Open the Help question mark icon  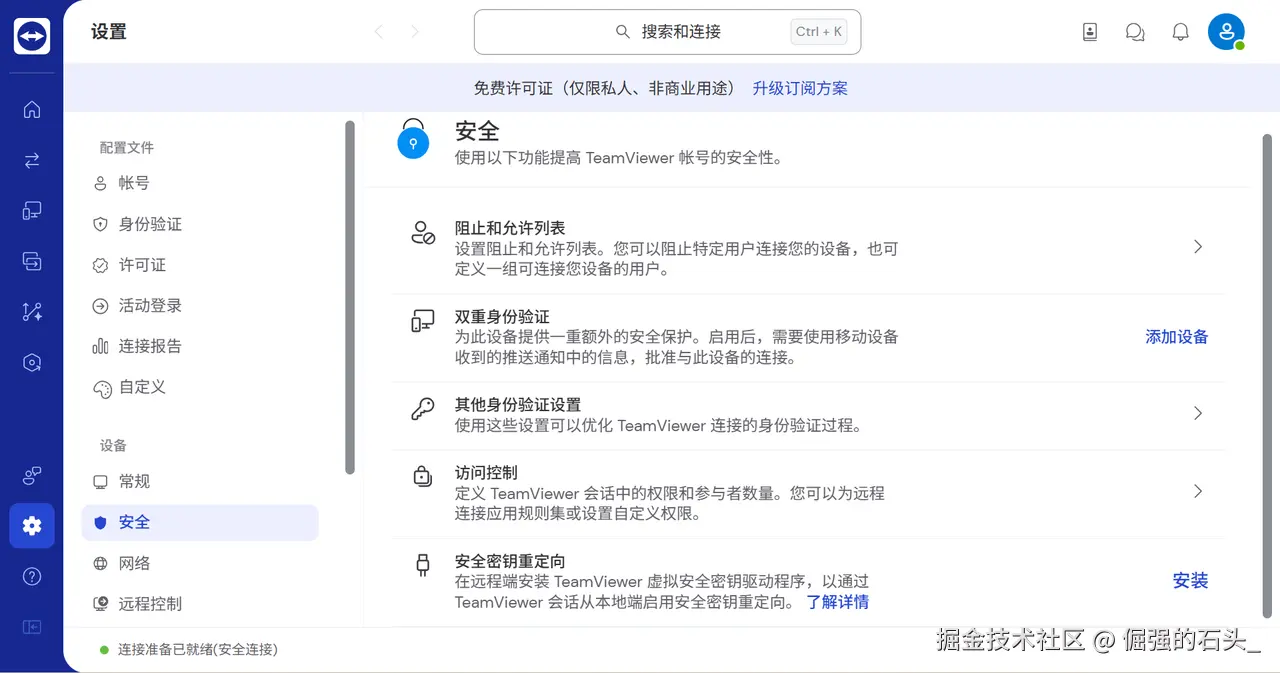tap(32, 576)
